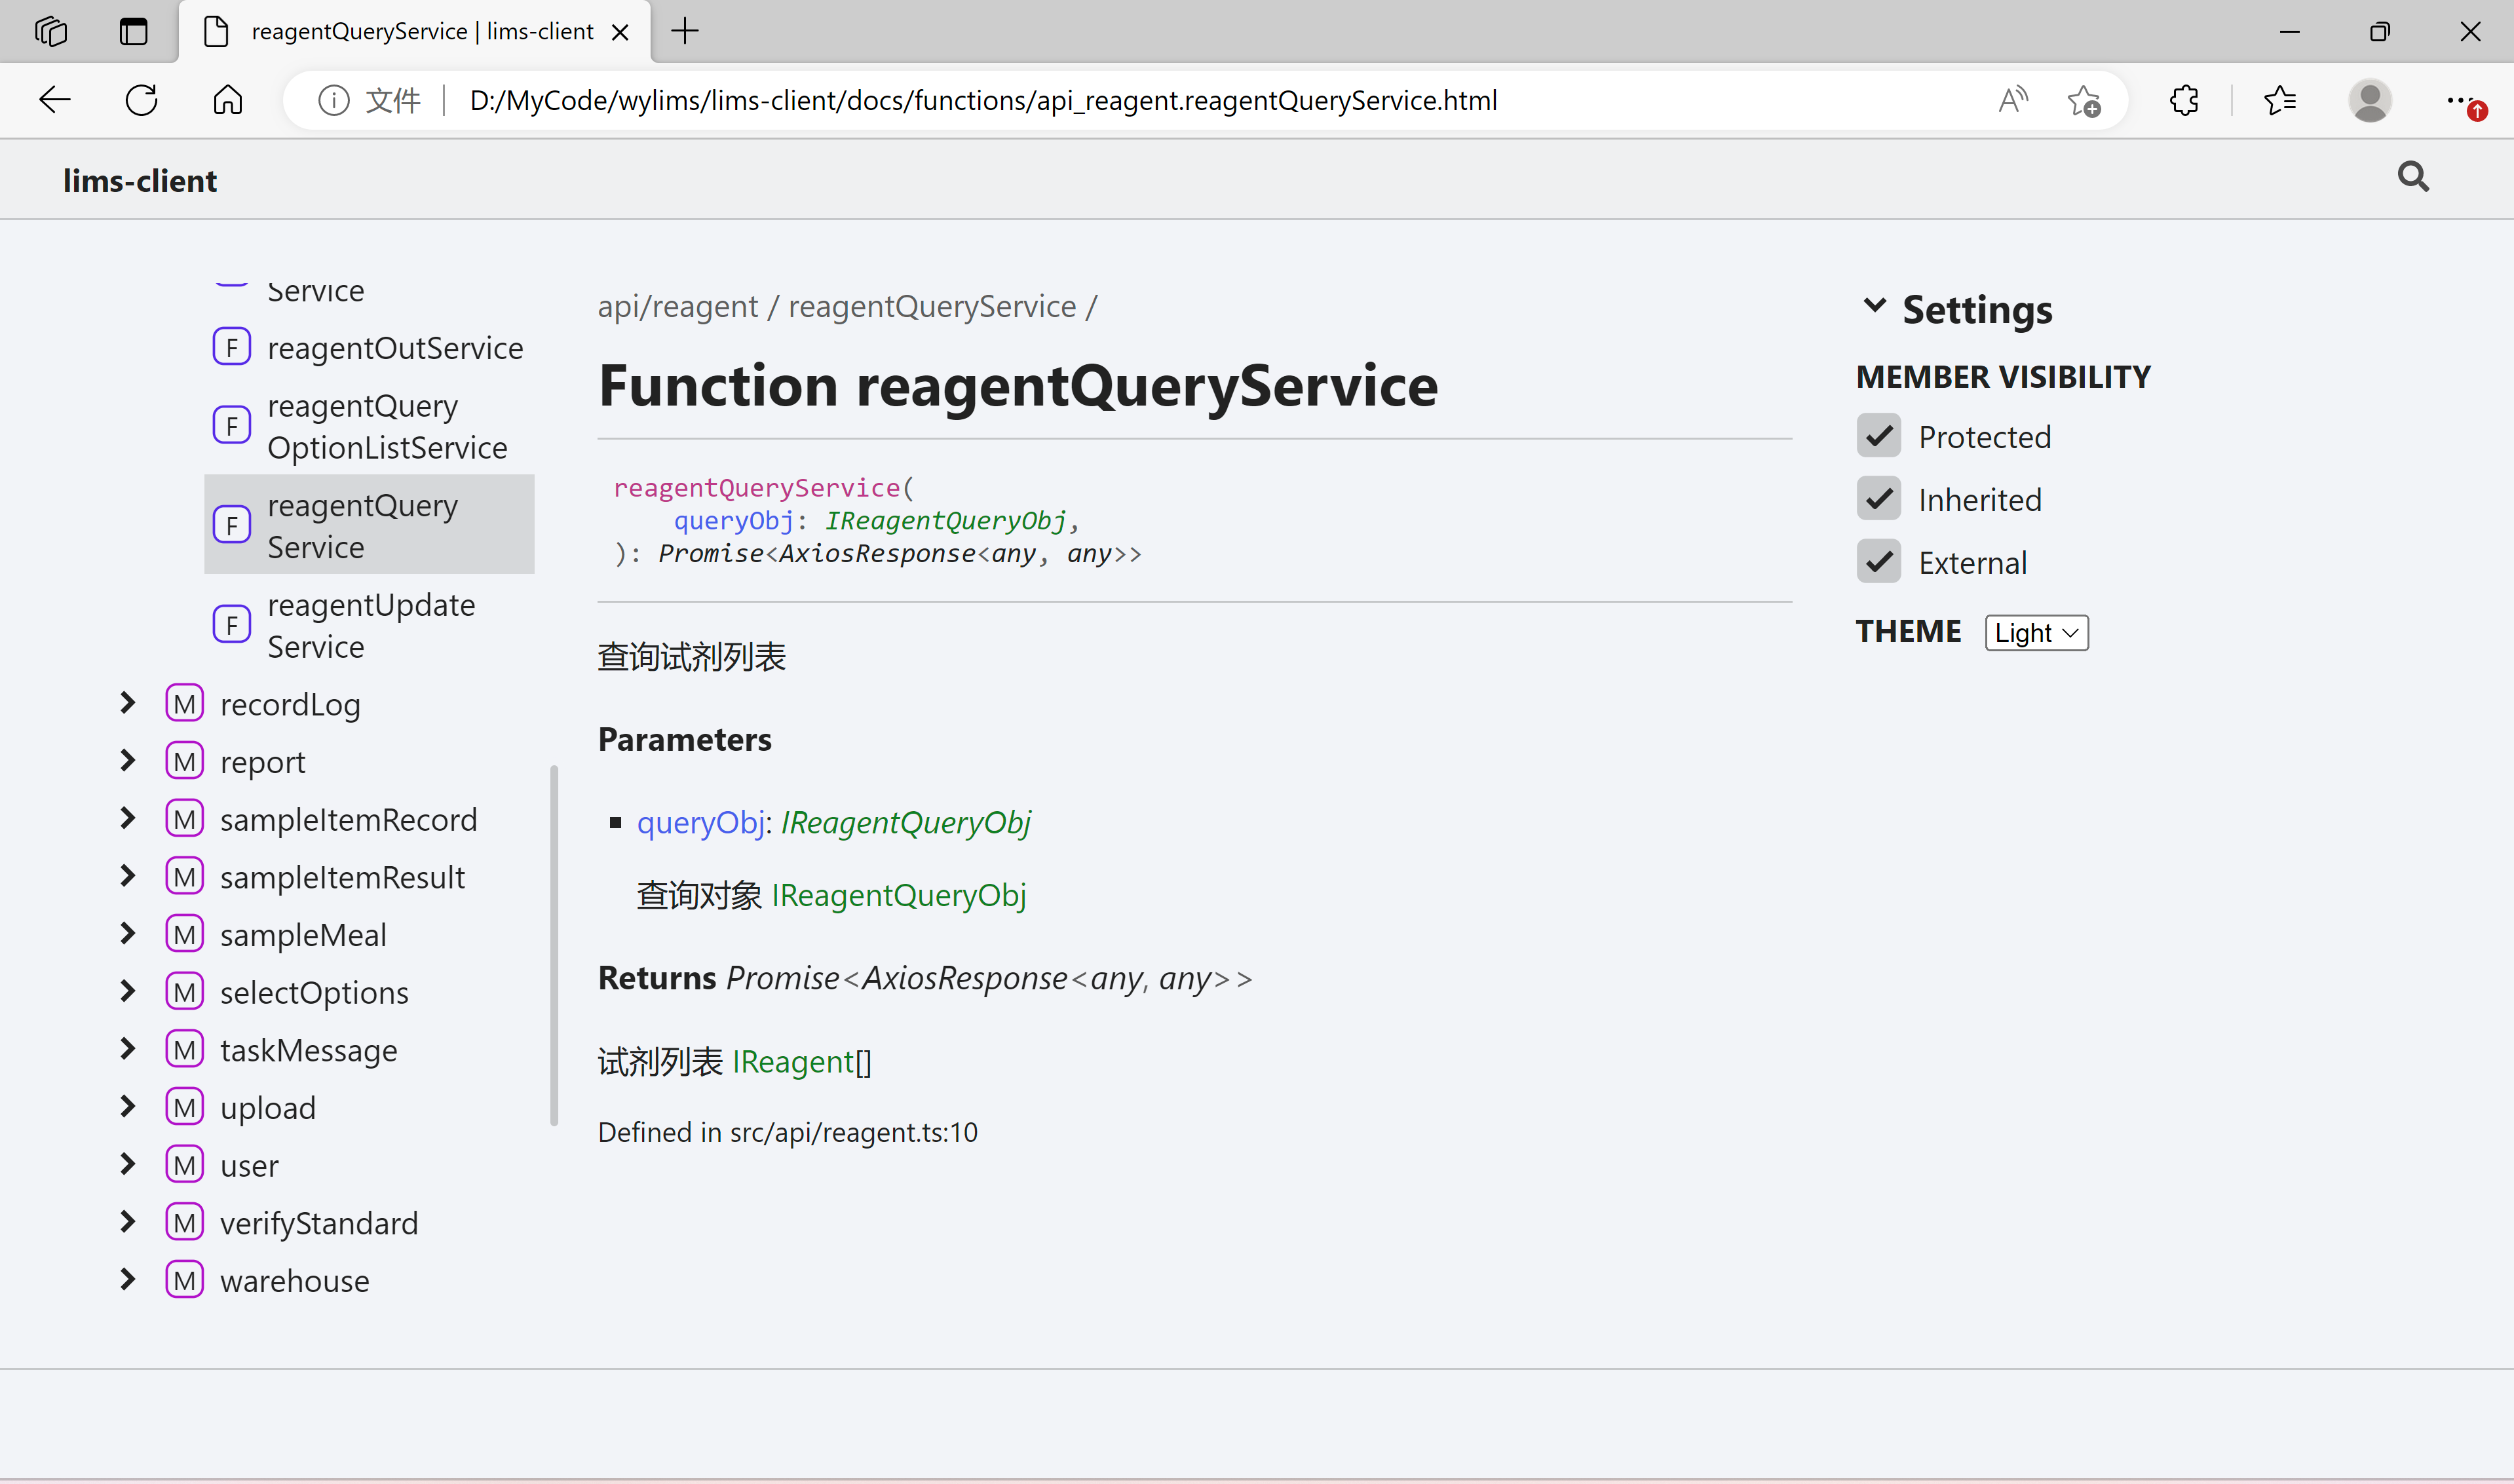The width and height of the screenshot is (2514, 1484).
Task: Uncheck the Protected visibility checkbox
Action: 1879,437
